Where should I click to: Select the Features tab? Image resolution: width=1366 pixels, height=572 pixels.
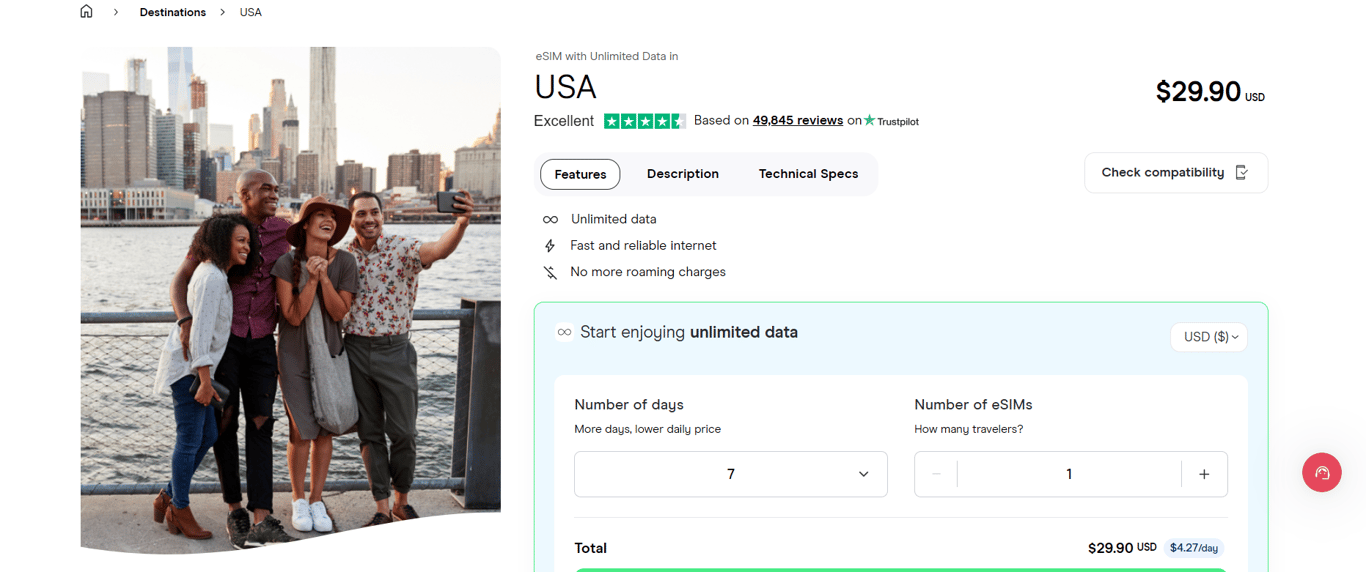(580, 174)
